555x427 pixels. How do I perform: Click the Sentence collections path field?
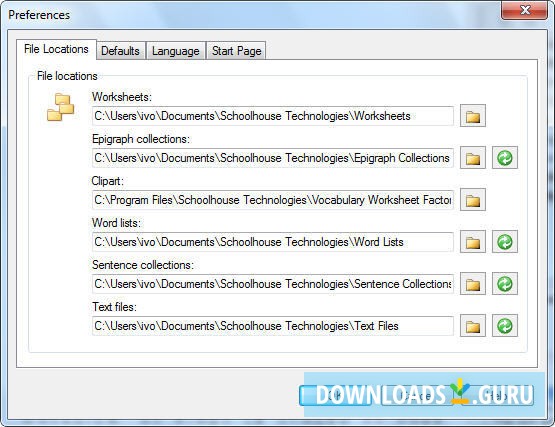[273, 284]
